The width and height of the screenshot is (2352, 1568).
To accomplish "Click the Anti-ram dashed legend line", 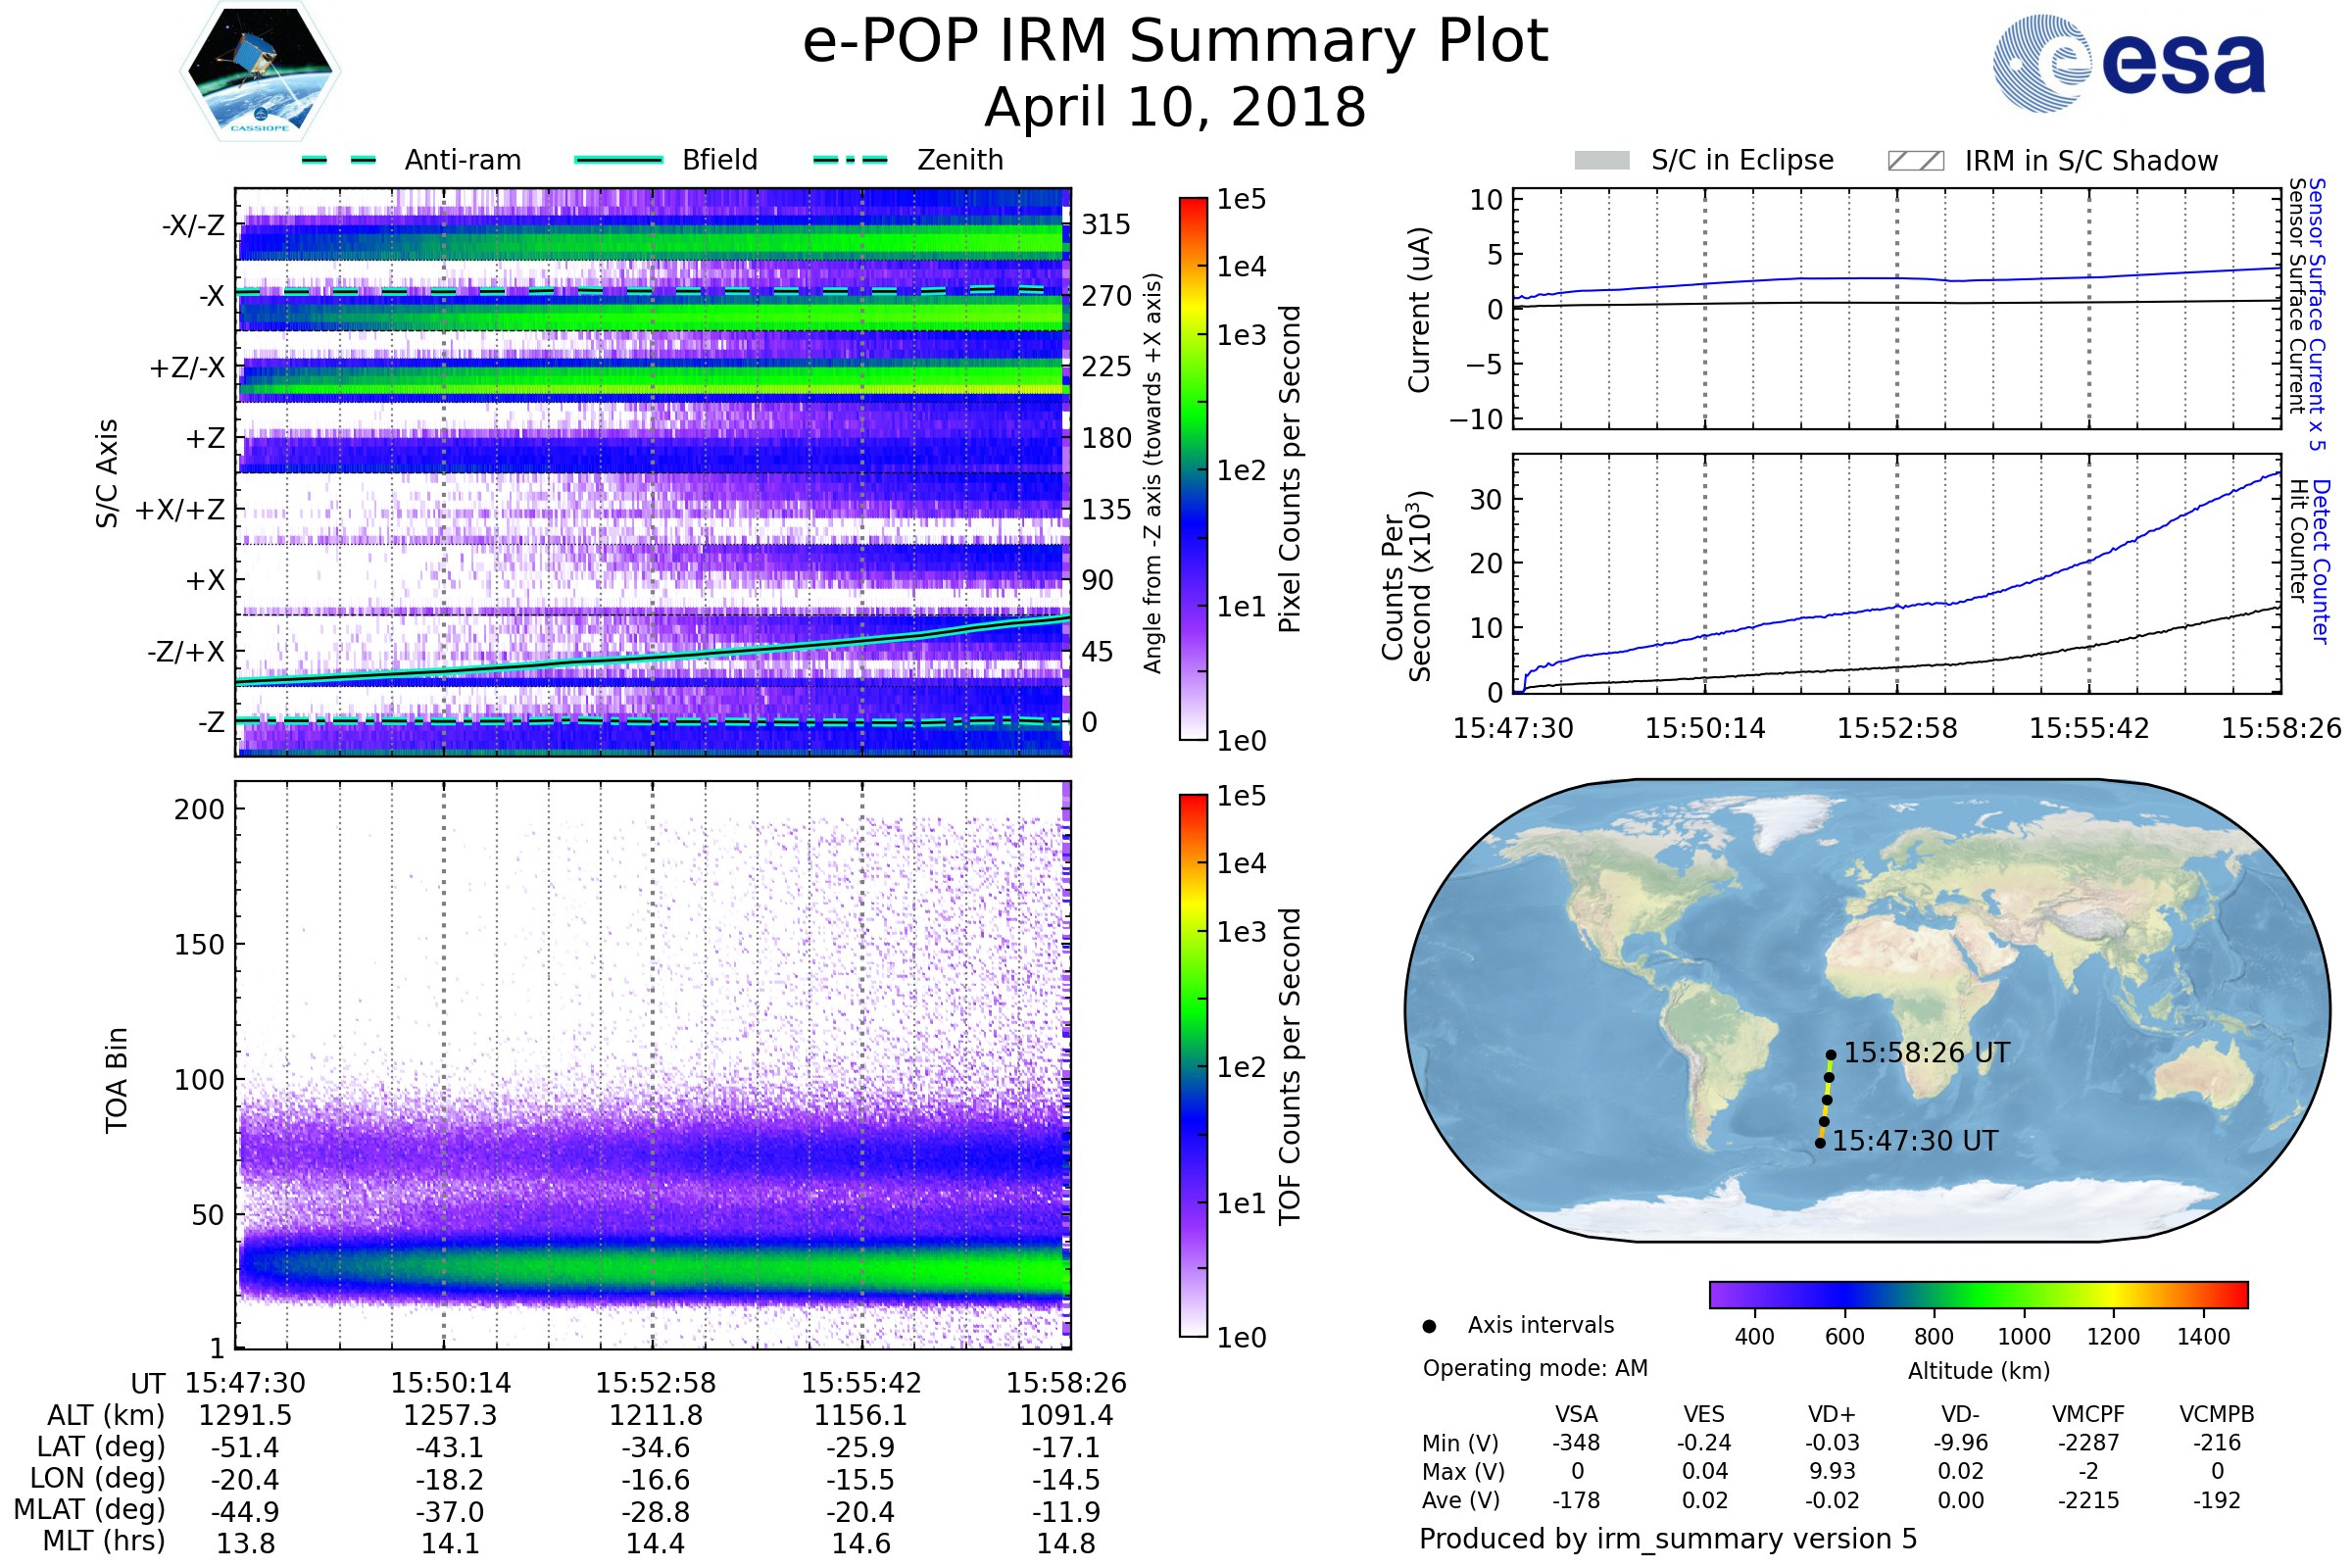I will (340, 160).
